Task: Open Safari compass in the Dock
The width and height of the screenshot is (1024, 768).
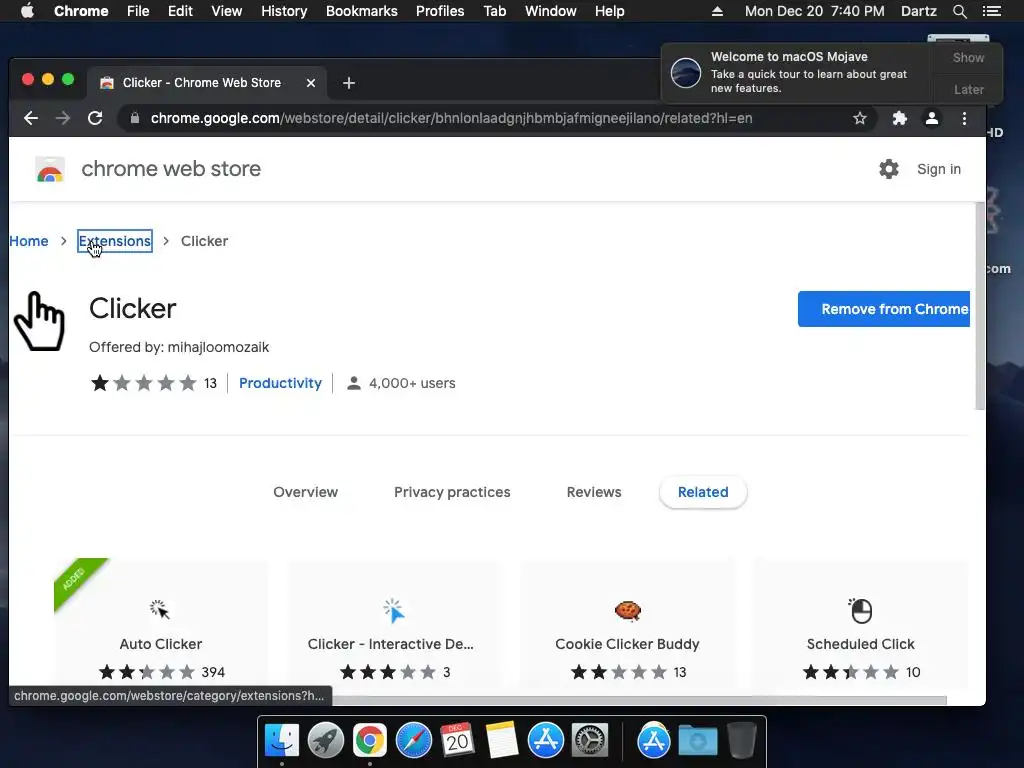Action: coord(414,741)
